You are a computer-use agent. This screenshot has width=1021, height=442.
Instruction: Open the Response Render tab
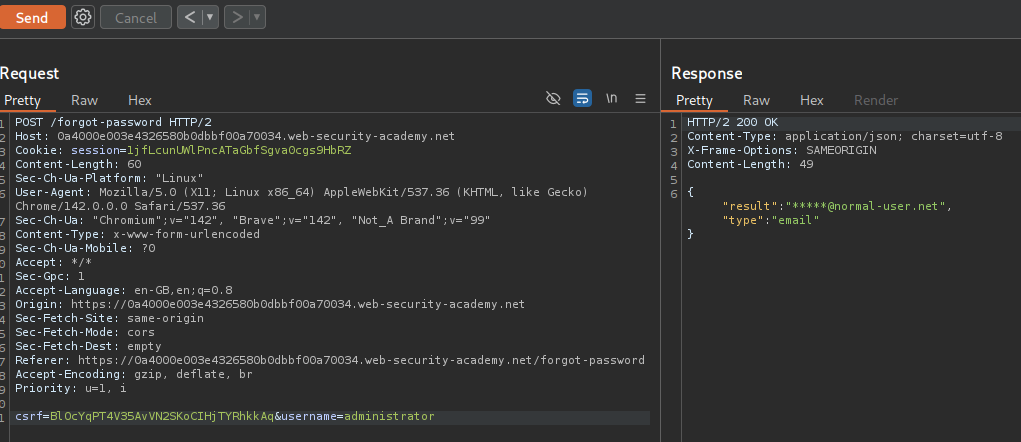pyautogui.click(x=875, y=100)
